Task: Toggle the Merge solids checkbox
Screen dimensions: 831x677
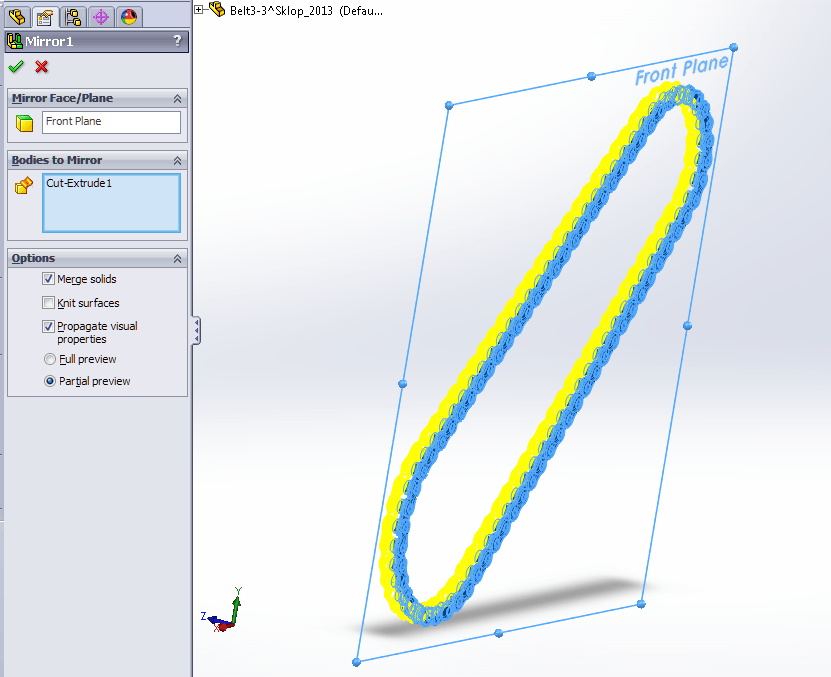Action: [x=48, y=279]
